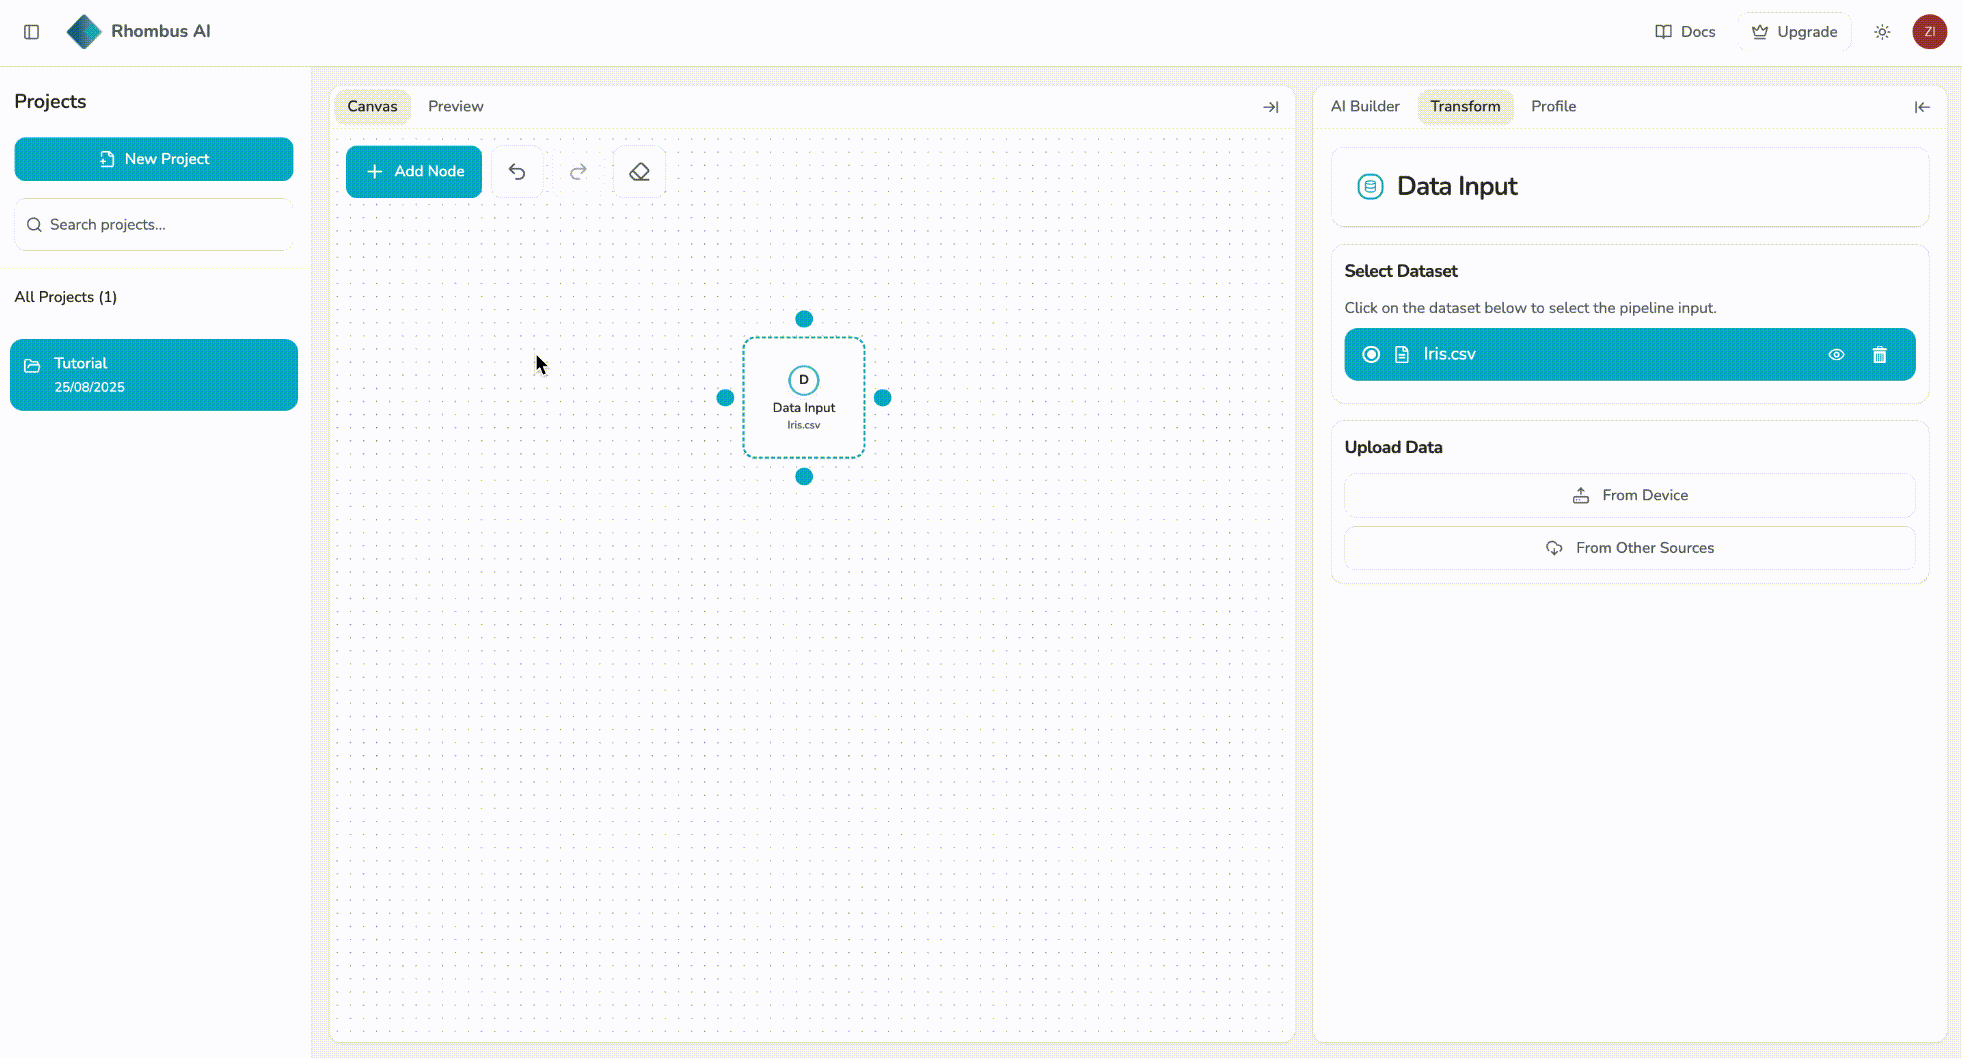
Task: Click the undo arrow on canvas toolbar
Action: pos(517,172)
